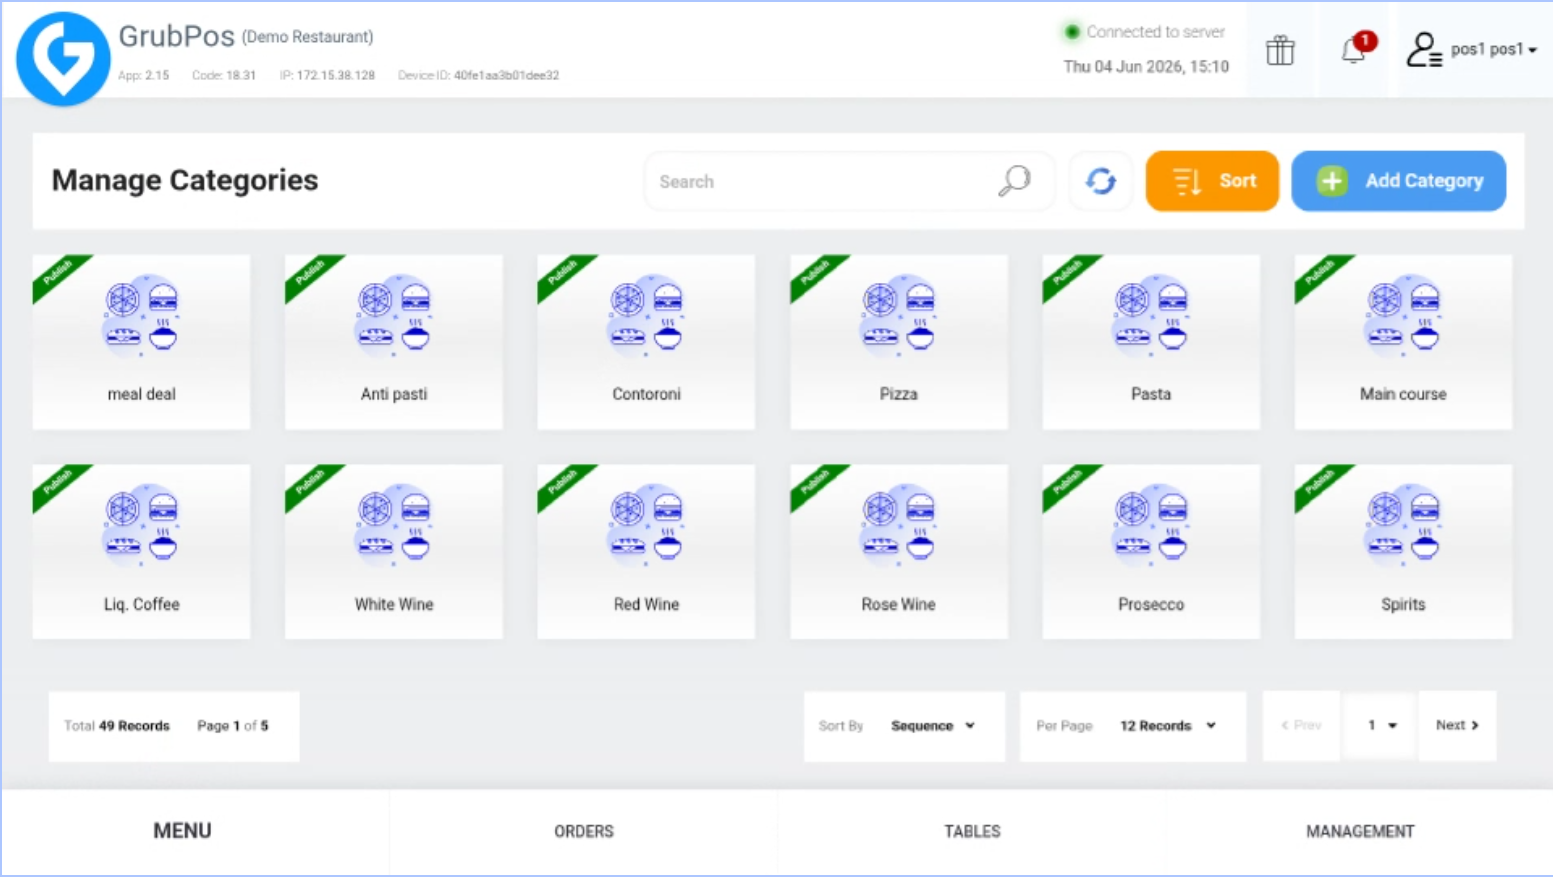Switch to the MENU tab
The width and height of the screenshot is (1553, 878).
(x=182, y=831)
